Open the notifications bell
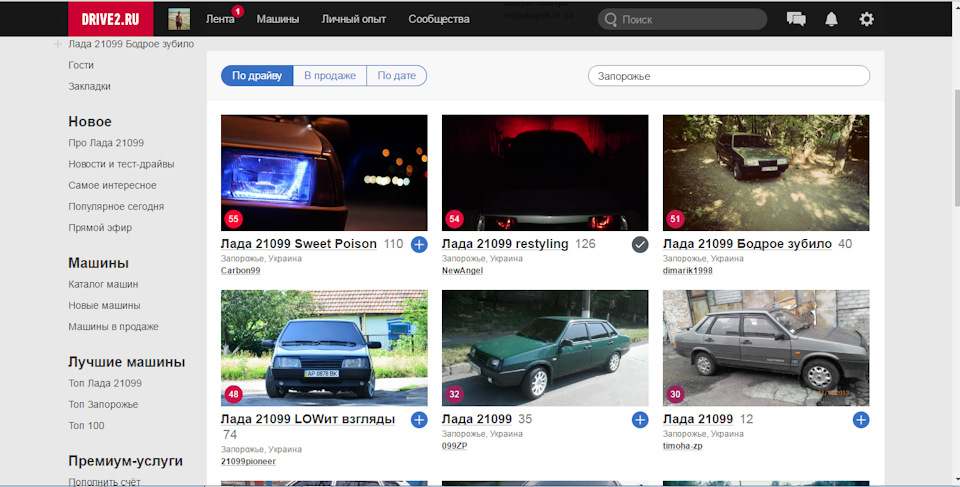 [831, 19]
